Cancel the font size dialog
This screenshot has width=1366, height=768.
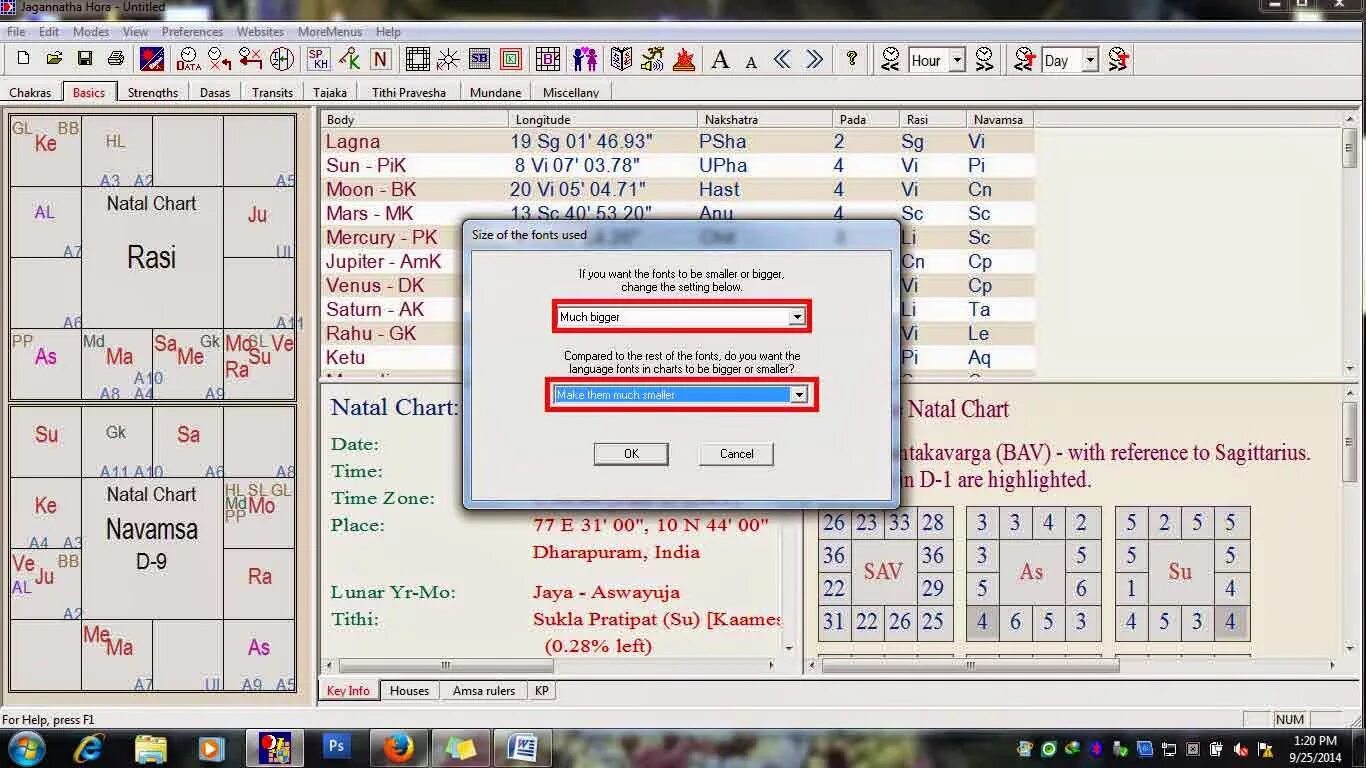(x=737, y=454)
